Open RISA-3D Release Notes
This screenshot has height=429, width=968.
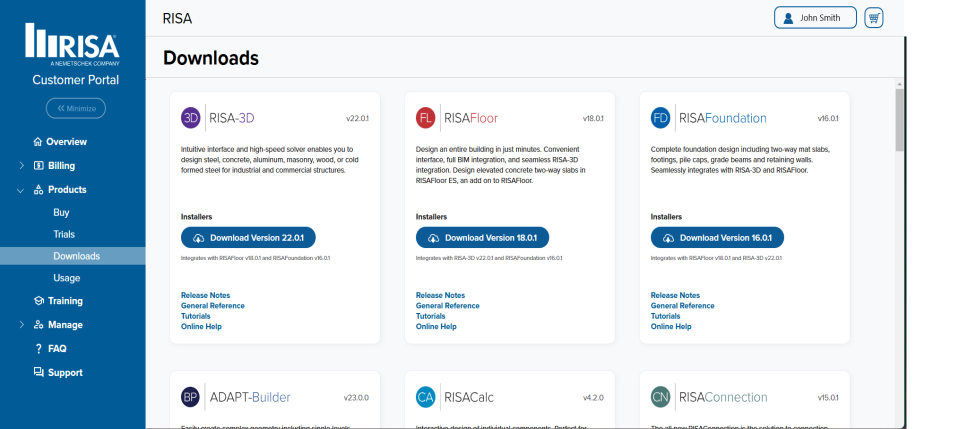point(206,295)
